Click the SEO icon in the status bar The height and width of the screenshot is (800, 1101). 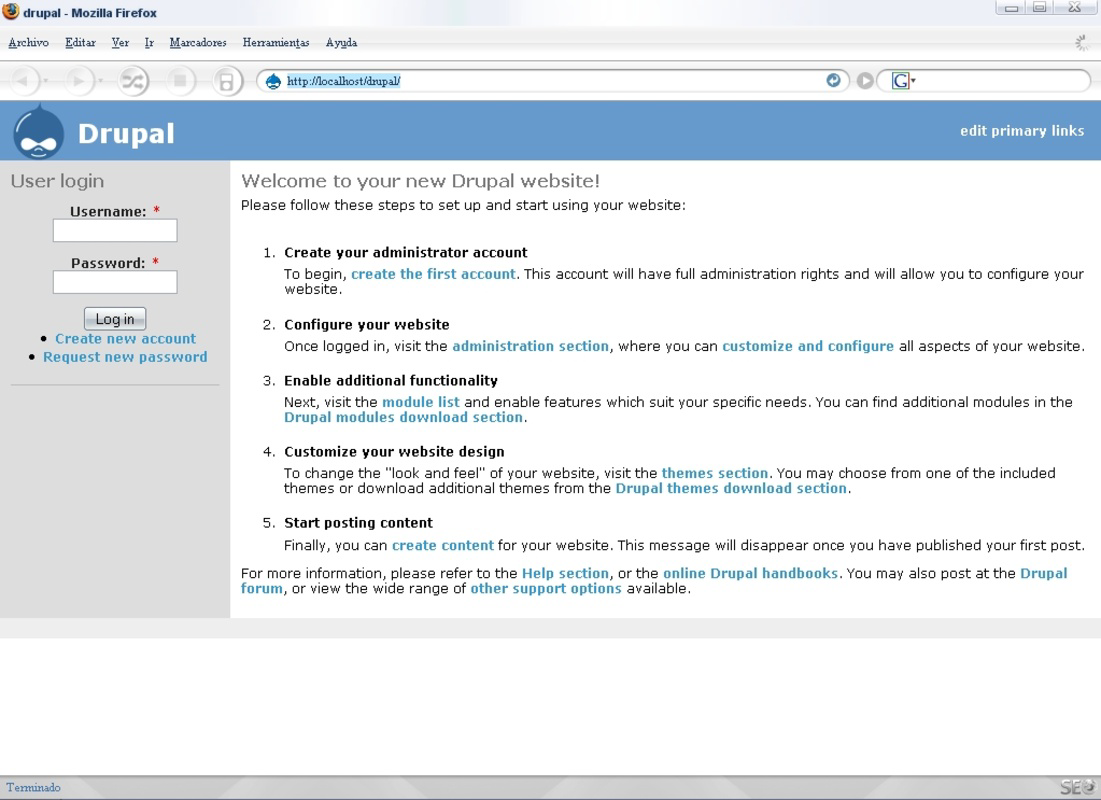coord(1077,787)
